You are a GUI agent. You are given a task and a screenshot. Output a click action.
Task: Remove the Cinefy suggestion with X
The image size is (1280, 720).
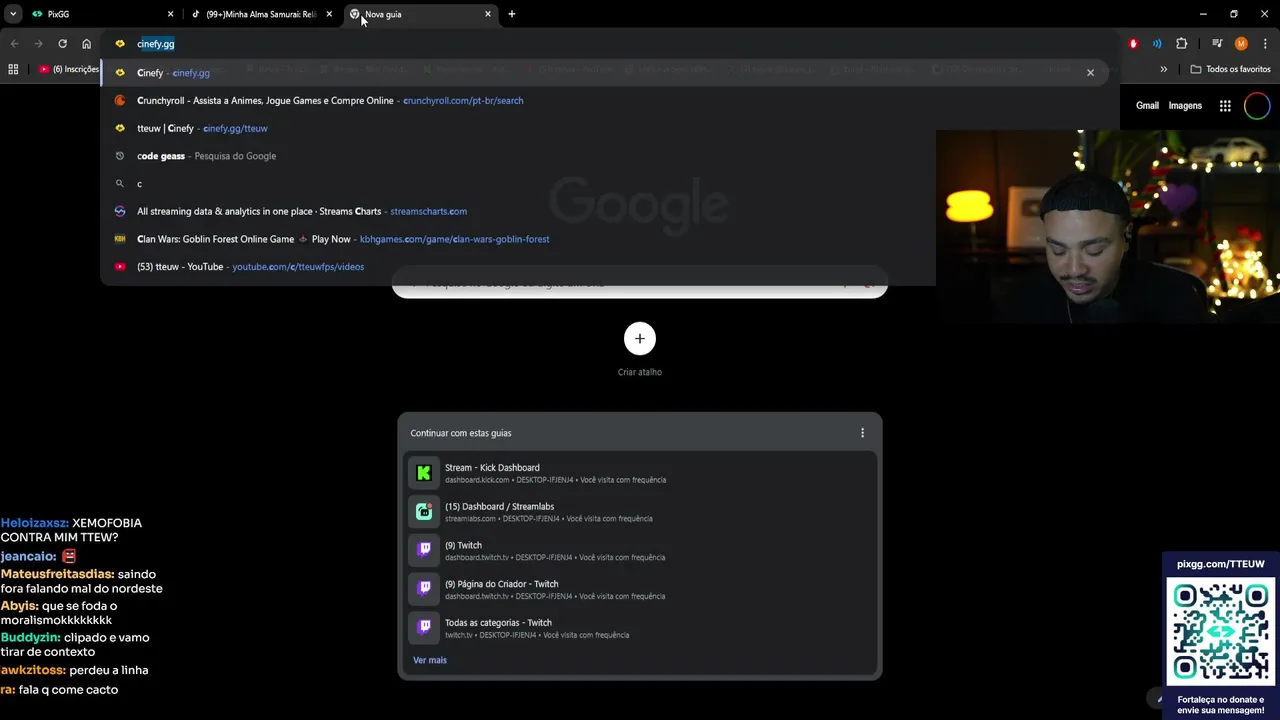pyautogui.click(x=1090, y=73)
